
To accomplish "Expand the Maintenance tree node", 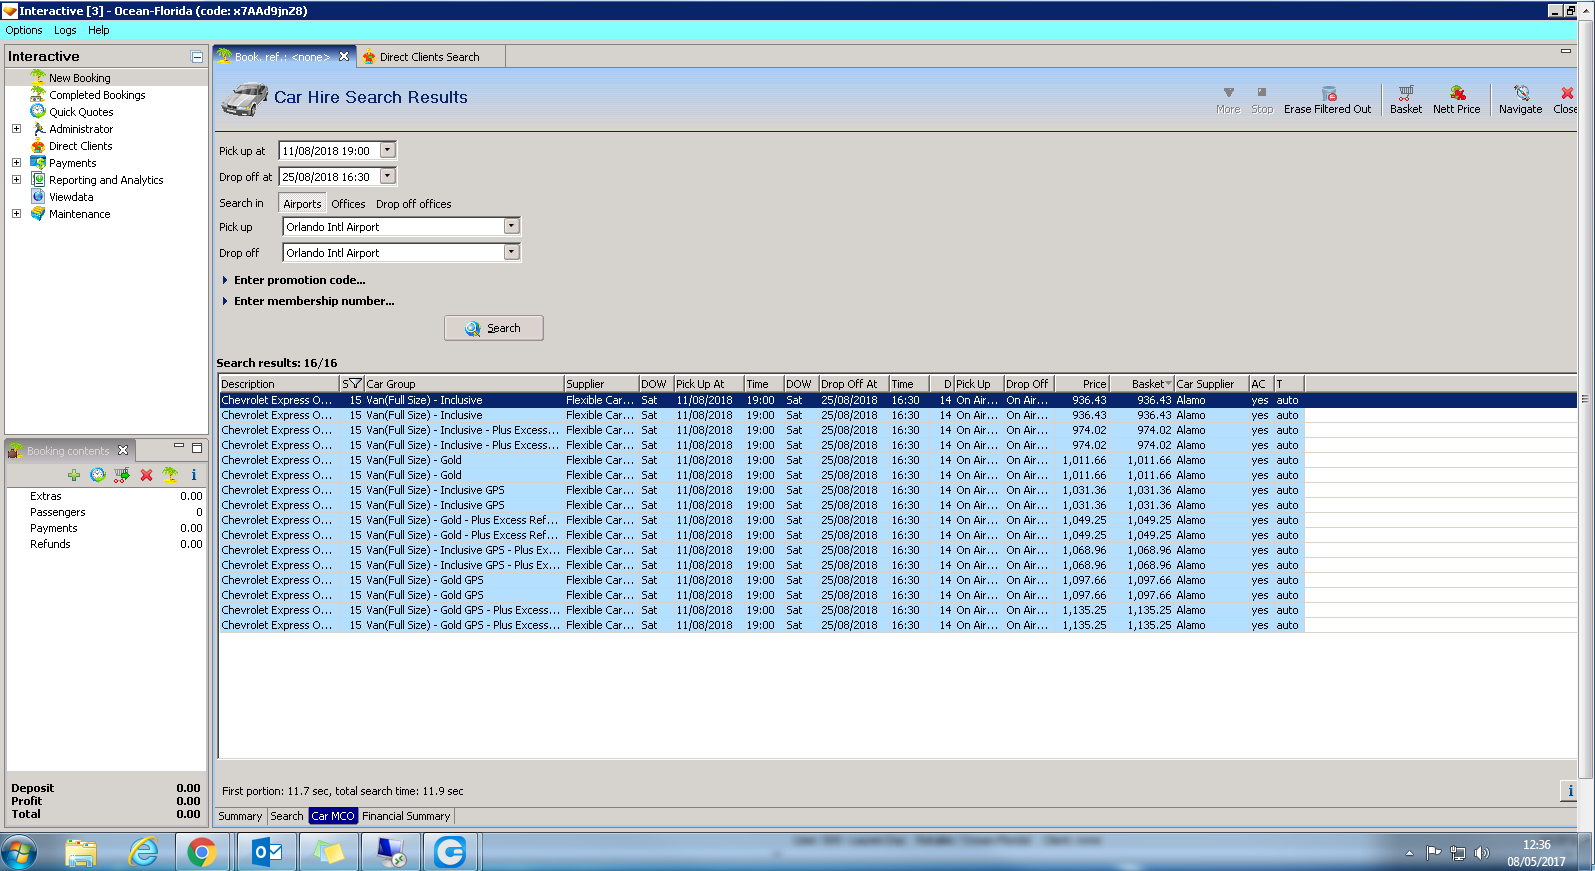I will (x=16, y=213).
